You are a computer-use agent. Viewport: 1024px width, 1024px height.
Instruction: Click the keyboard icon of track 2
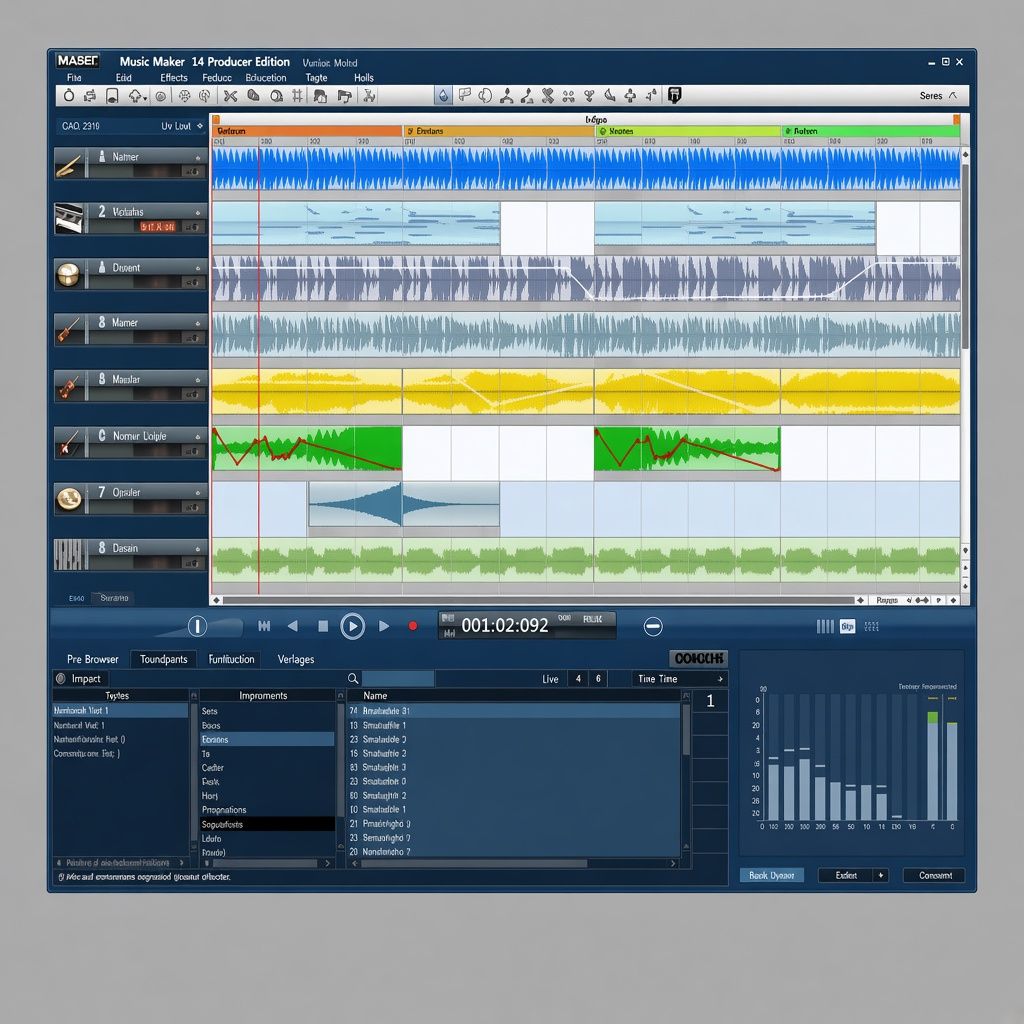(x=69, y=219)
